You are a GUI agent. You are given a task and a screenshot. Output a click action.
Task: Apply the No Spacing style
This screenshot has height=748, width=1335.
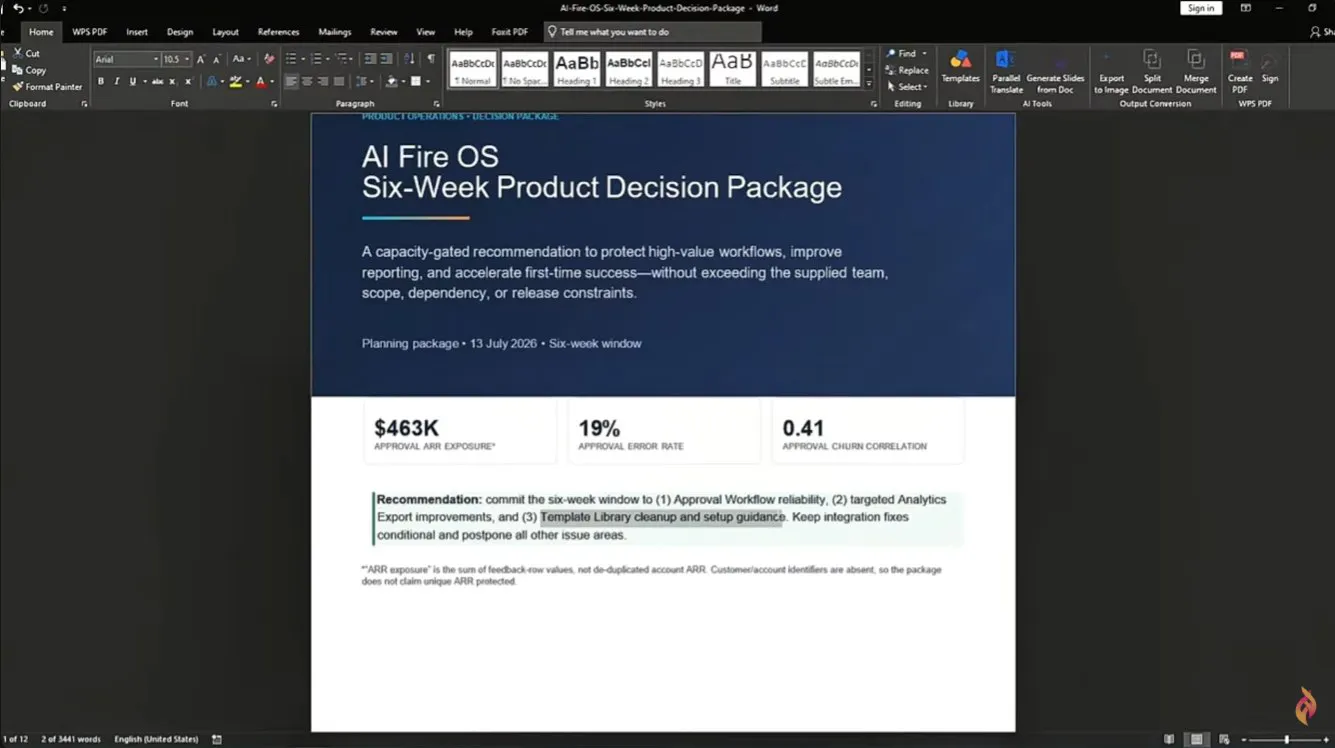coord(525,69)
